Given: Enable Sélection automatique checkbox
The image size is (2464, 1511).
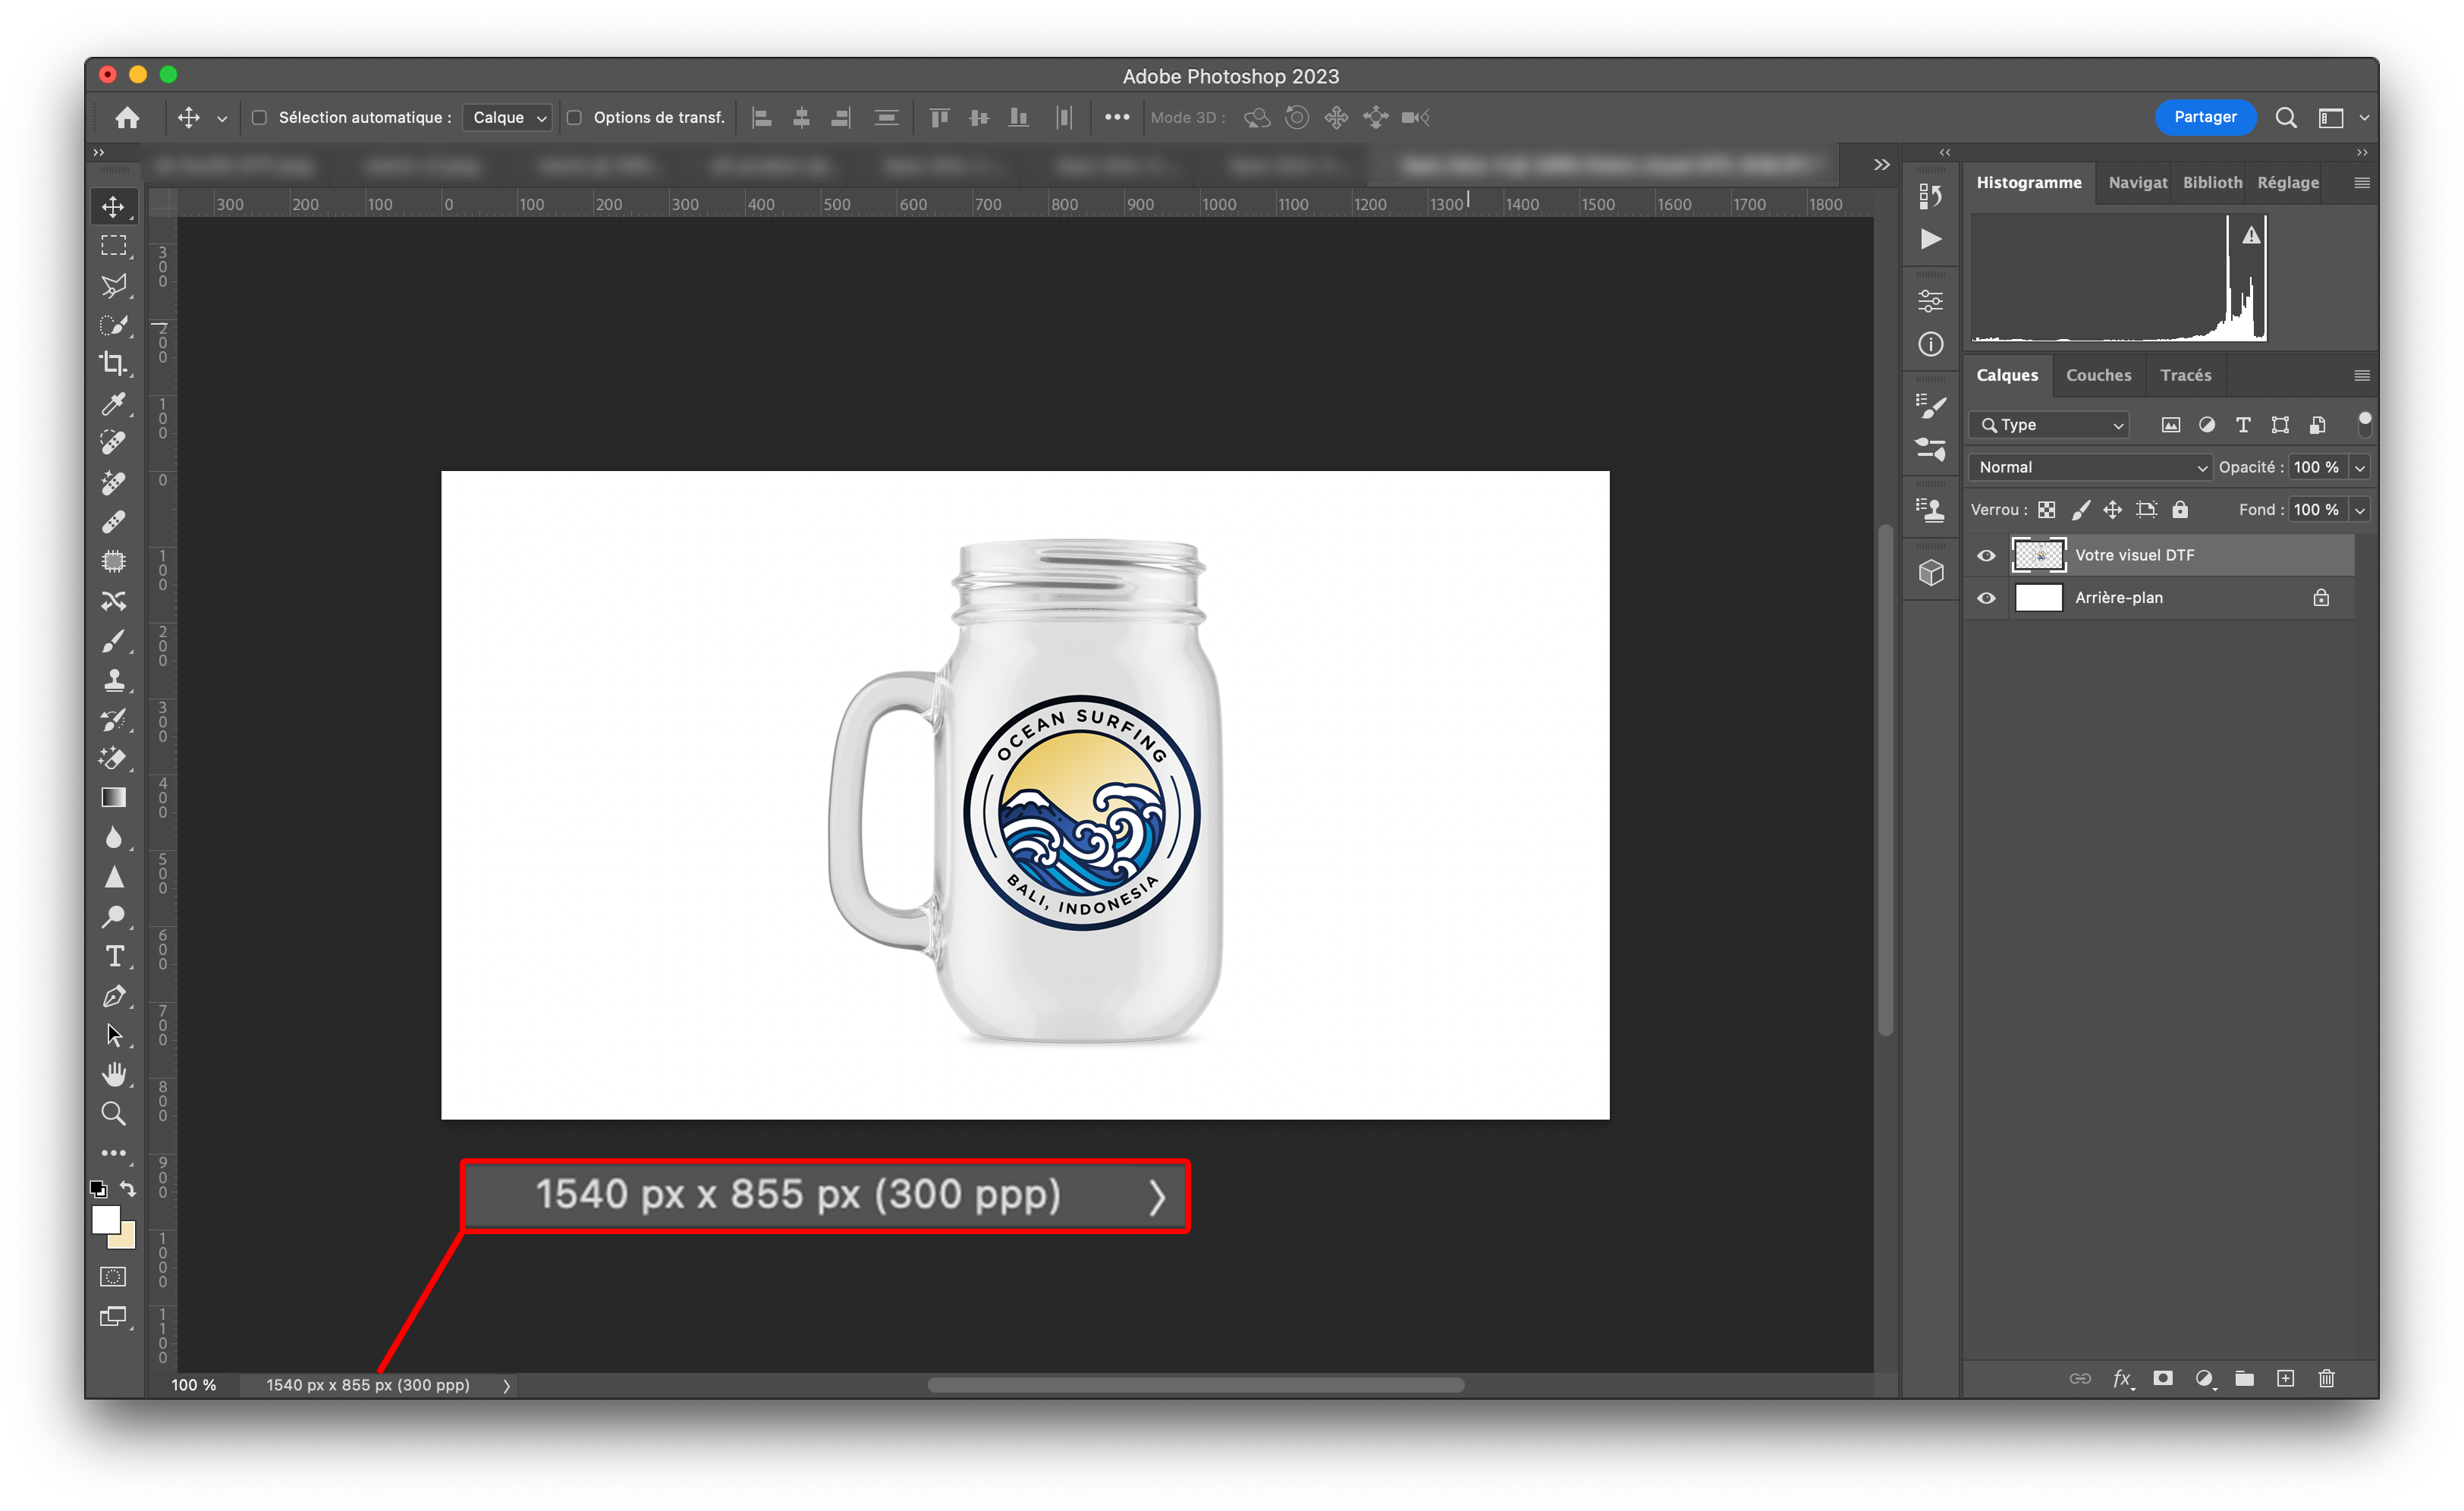Looking at the screenshot, I should [x=259, y=118].
